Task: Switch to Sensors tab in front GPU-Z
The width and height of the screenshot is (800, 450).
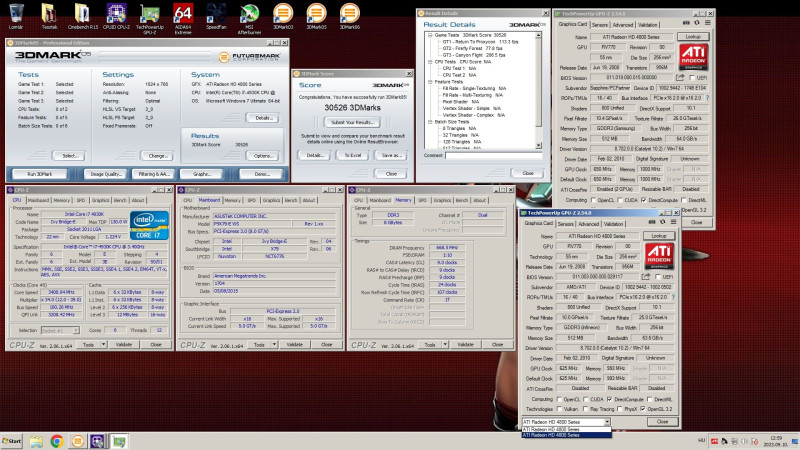Action: tap(565, 224)
